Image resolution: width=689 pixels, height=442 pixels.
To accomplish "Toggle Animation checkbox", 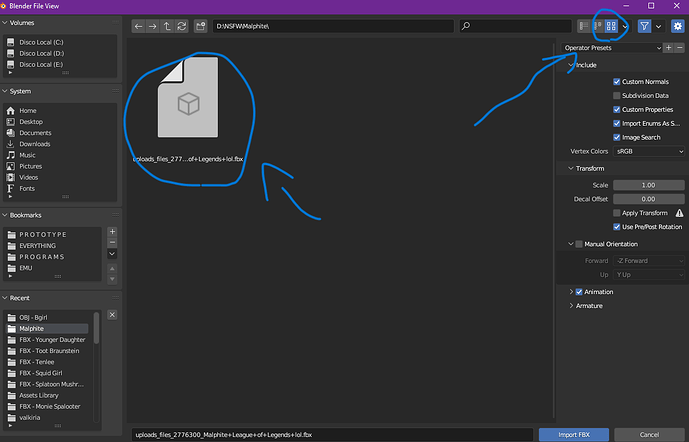I will (579, 292).
